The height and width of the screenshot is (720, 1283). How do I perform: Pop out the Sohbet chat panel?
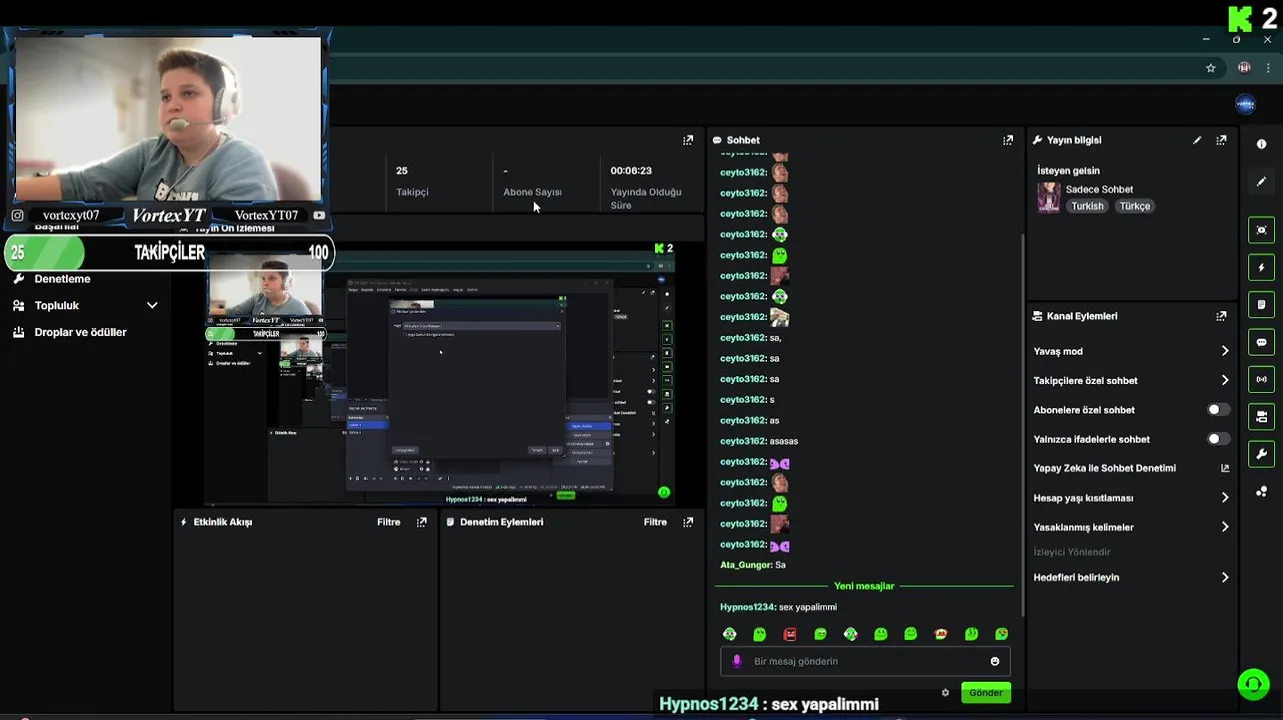1008,140
